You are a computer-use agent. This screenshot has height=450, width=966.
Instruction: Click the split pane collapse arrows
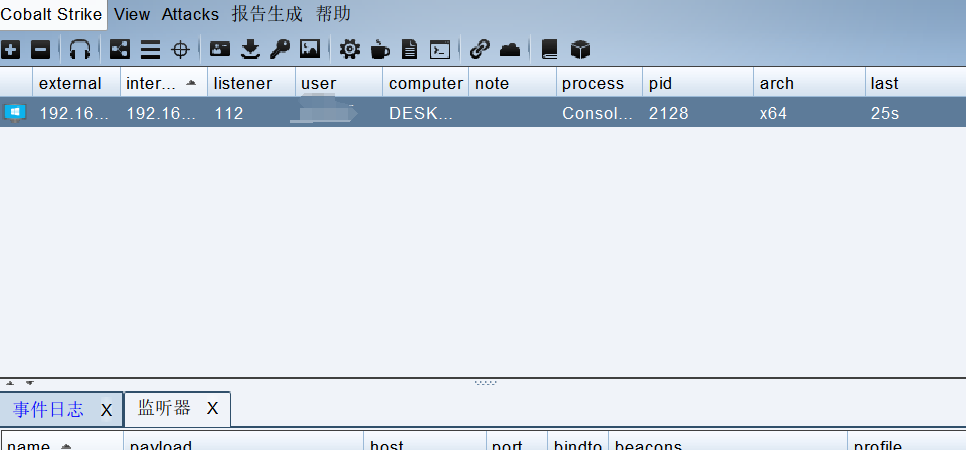point(20,383)
